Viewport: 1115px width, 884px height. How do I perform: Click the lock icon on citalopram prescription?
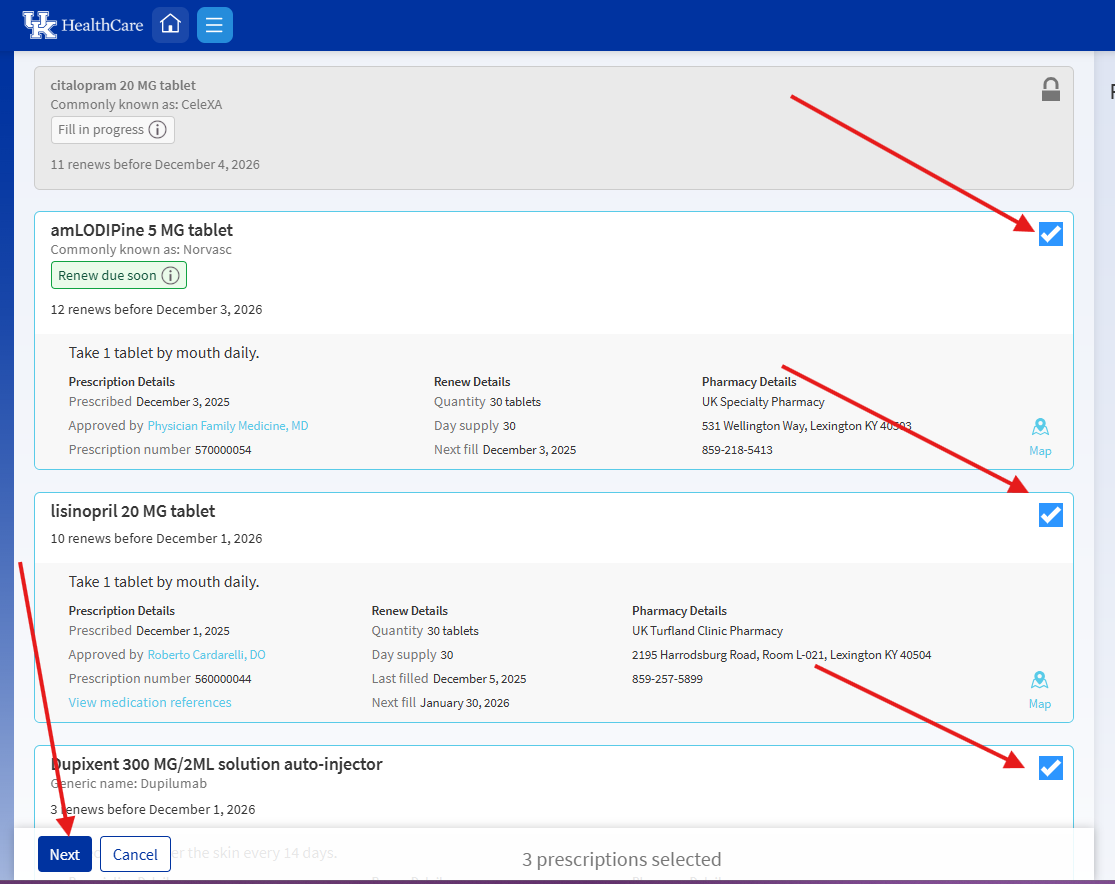1051,89
